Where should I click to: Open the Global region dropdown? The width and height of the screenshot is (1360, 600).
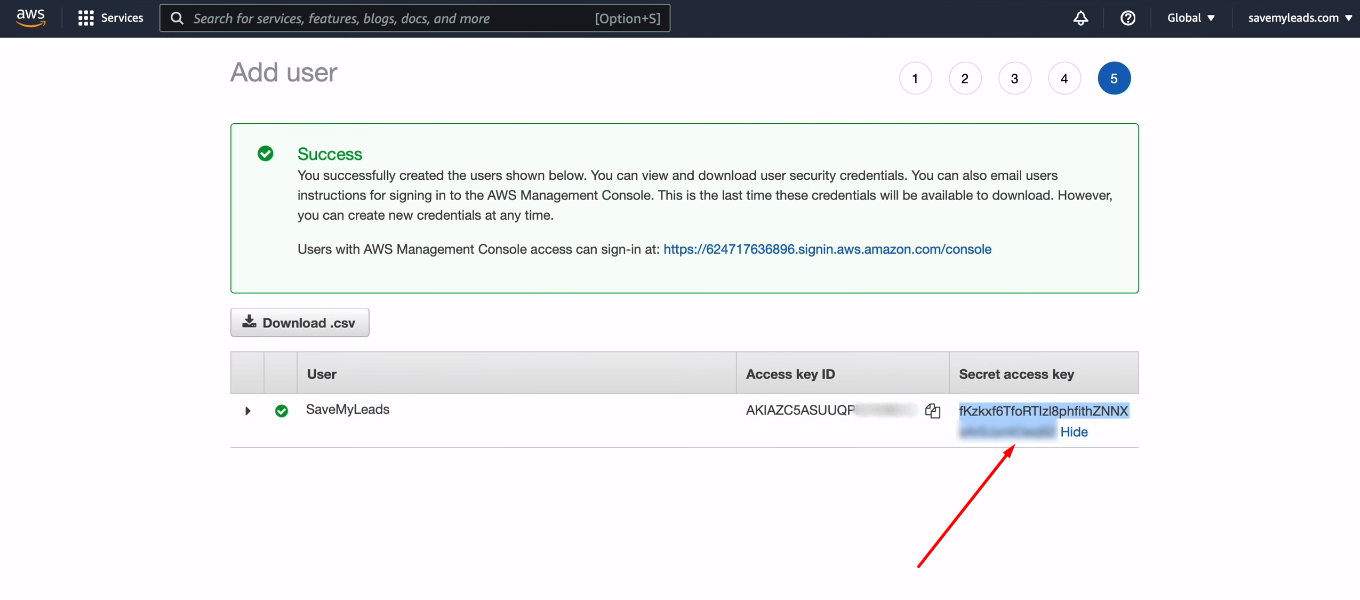[x=1191, y=18]
